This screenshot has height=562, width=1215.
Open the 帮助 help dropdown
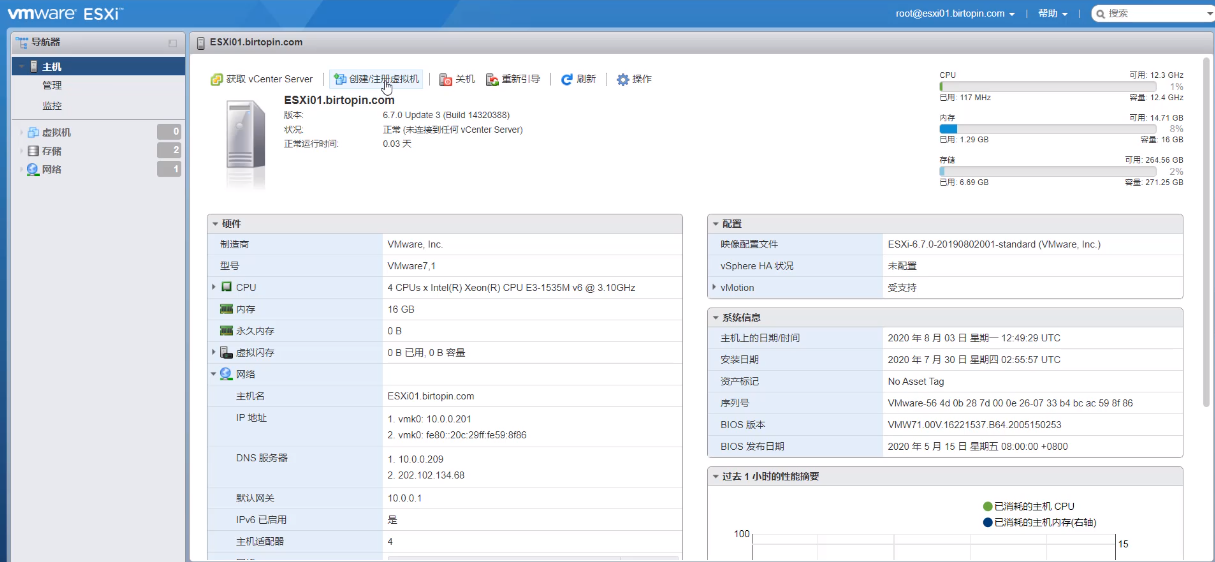[x=1052, y=14]
